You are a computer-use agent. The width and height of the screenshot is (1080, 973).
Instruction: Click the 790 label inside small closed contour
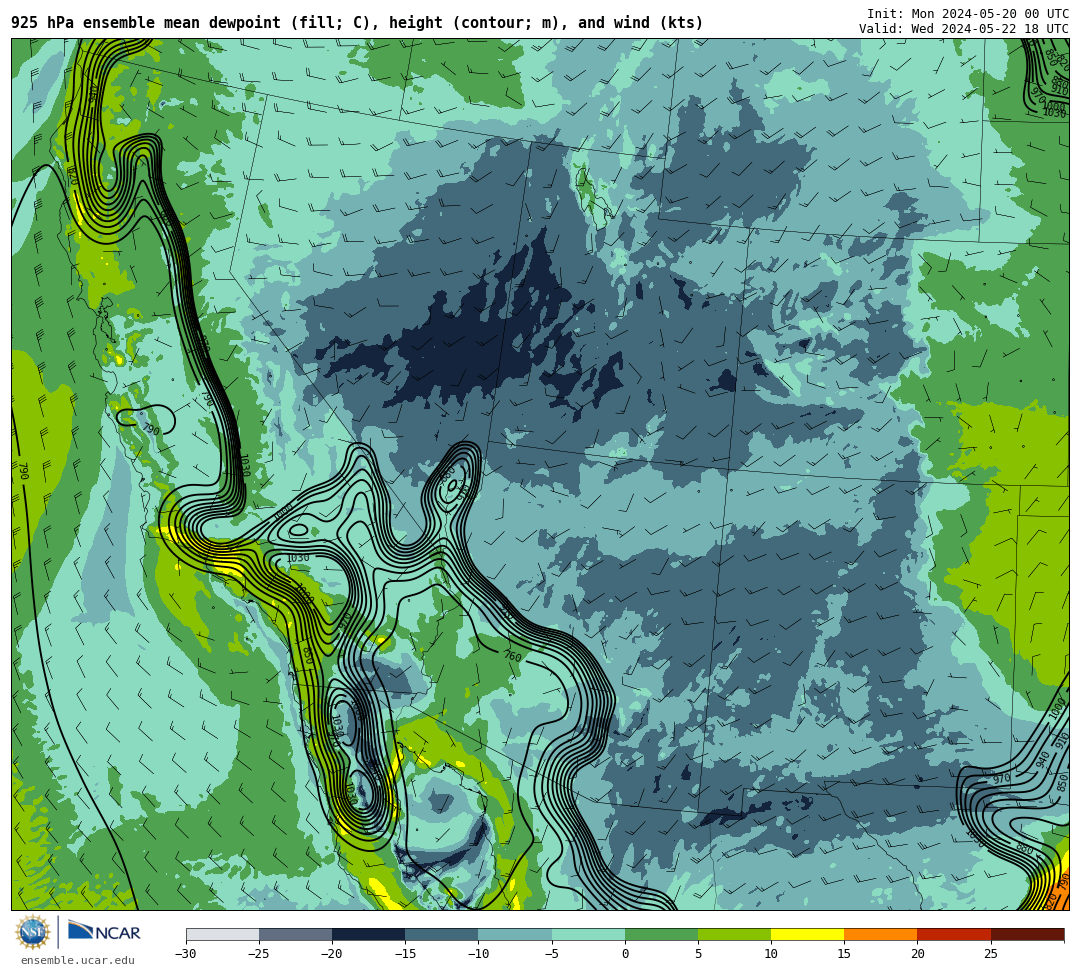coord(151,430)
